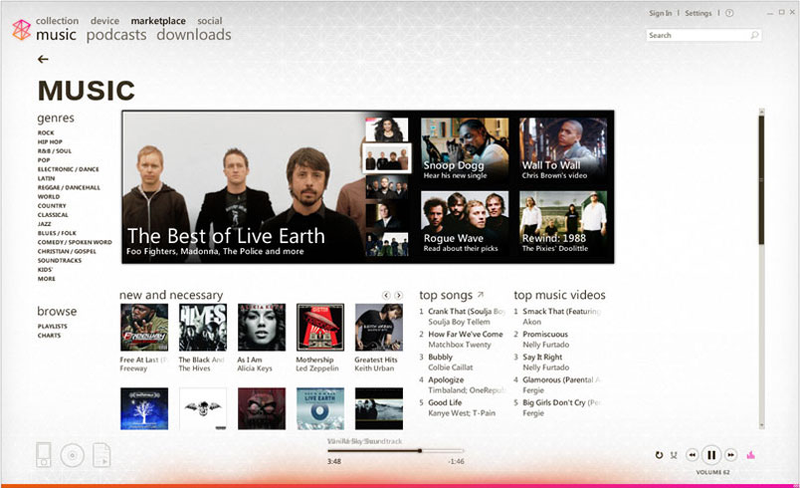Select the podcasts section

pyautogui.click(x=116, y=35)
